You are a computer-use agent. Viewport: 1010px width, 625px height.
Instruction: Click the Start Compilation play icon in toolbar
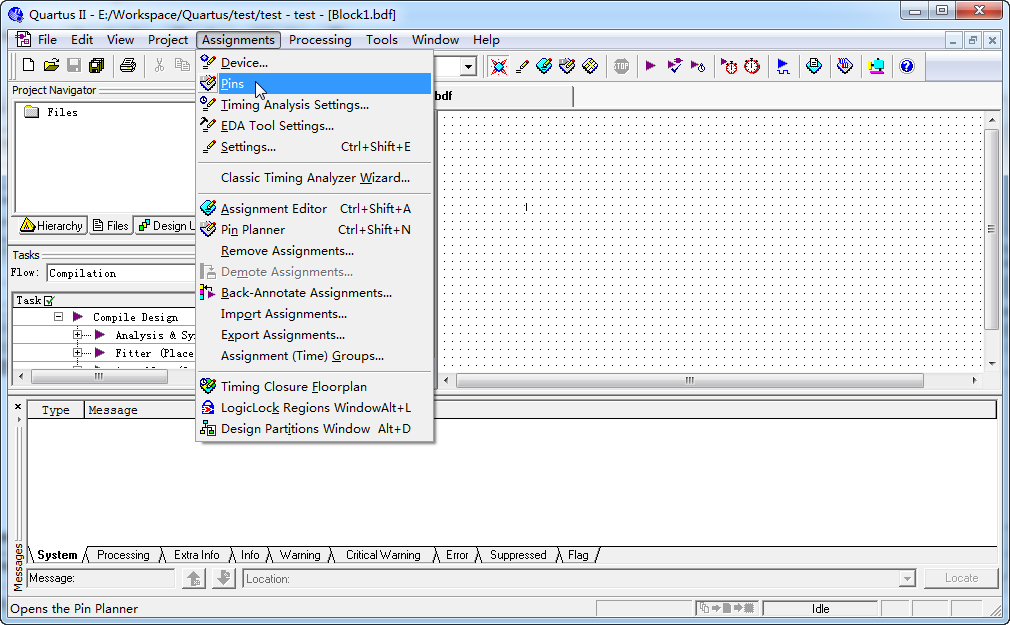point(651,66)
